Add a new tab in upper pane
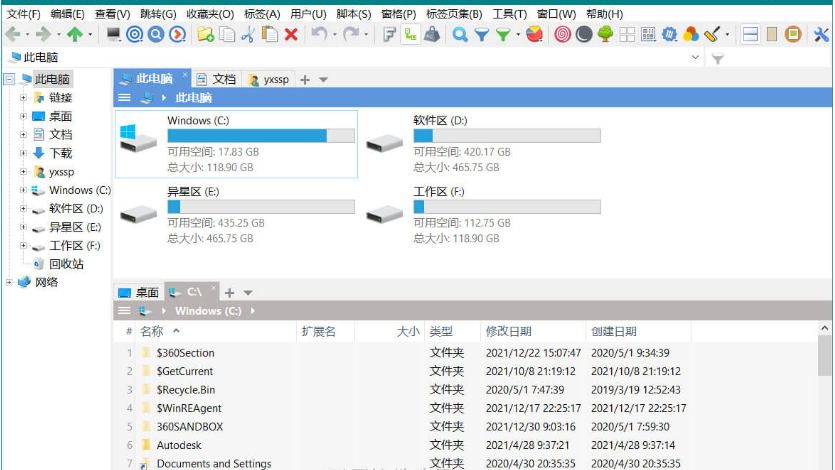This screenshot has height=470, width=835. [305, 80]
